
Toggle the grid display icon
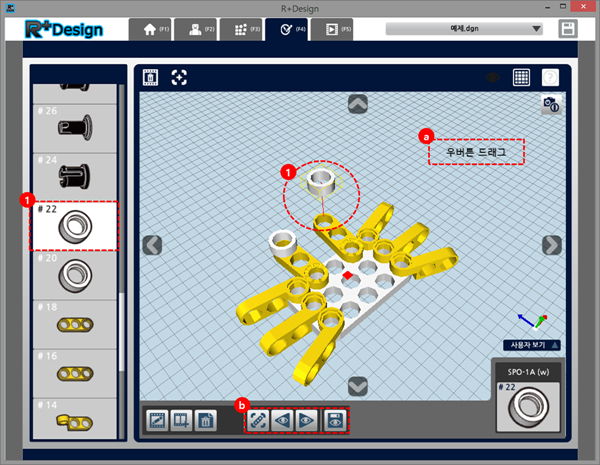(521, 77)
